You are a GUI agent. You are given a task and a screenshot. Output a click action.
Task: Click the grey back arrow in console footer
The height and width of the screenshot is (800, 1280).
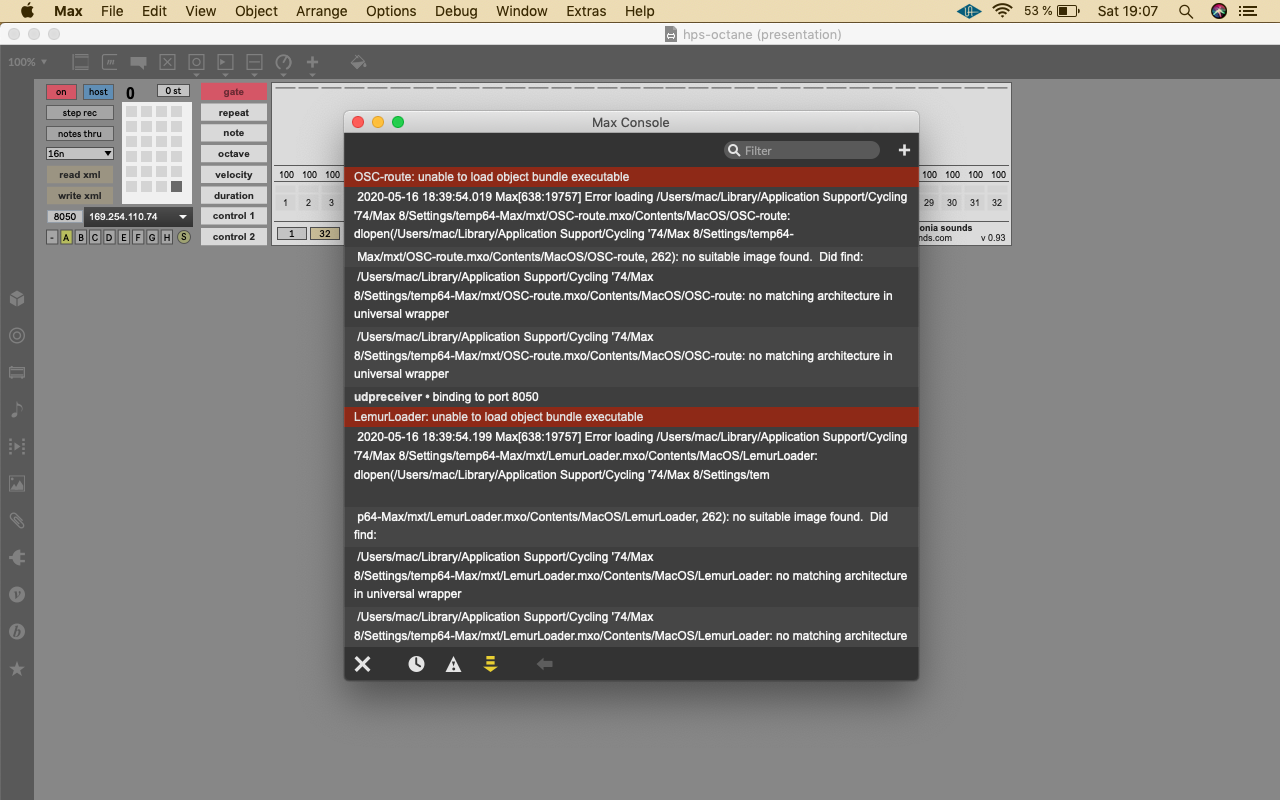pos(545,664)
